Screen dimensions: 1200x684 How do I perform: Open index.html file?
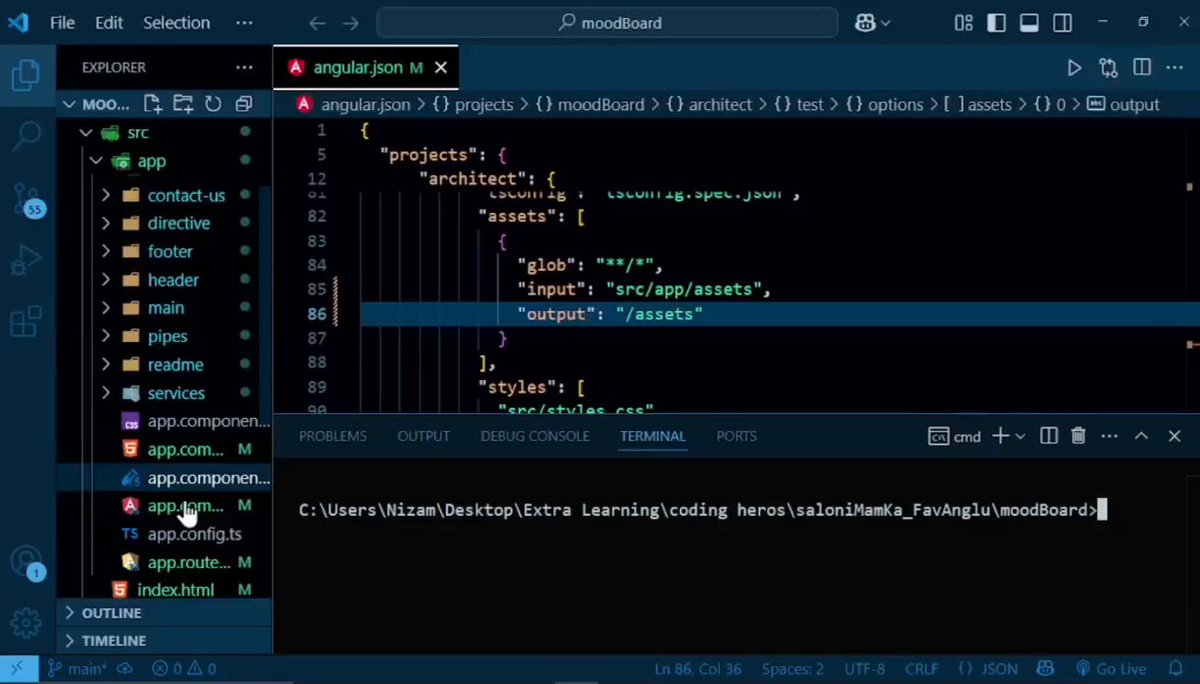(175, 590)
